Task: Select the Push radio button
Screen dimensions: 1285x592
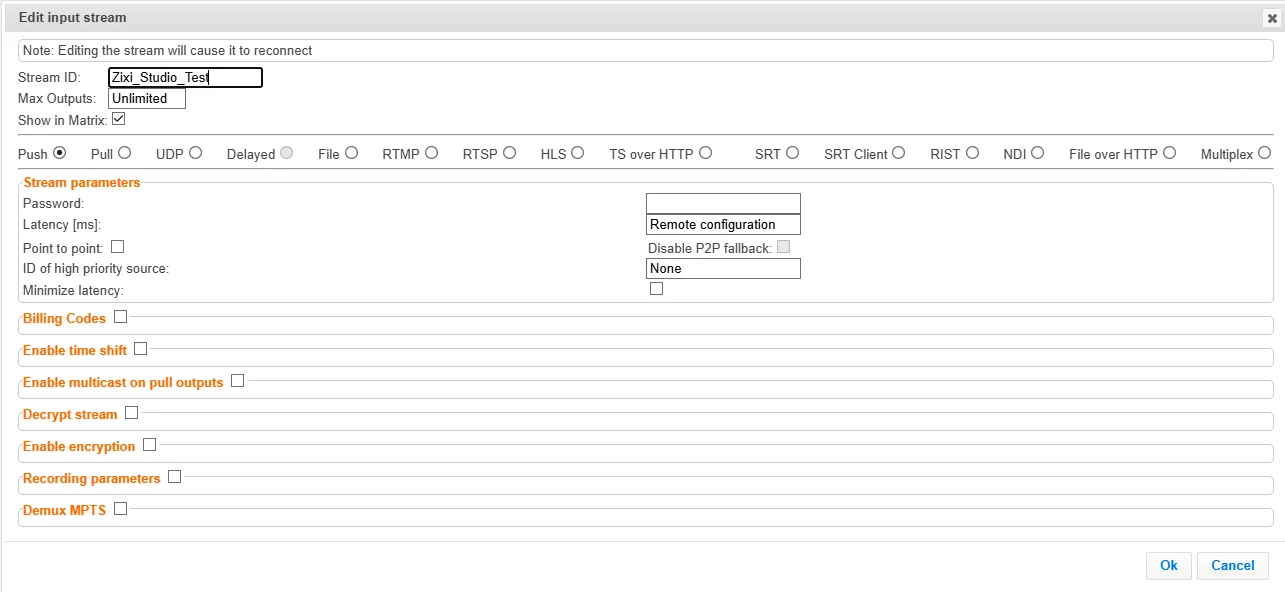Action: pyautogui.click(x=60, y=153)
